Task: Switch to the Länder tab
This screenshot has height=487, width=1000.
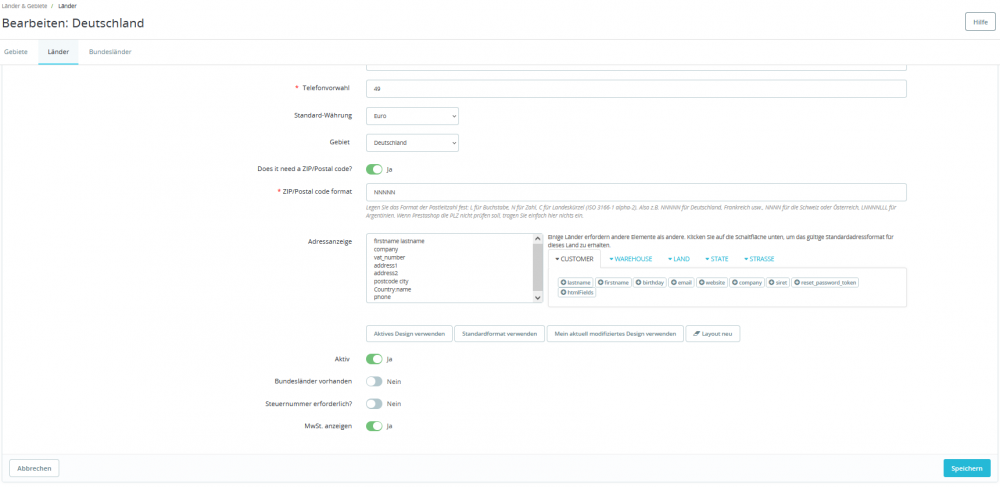Action: coord(58,52)
